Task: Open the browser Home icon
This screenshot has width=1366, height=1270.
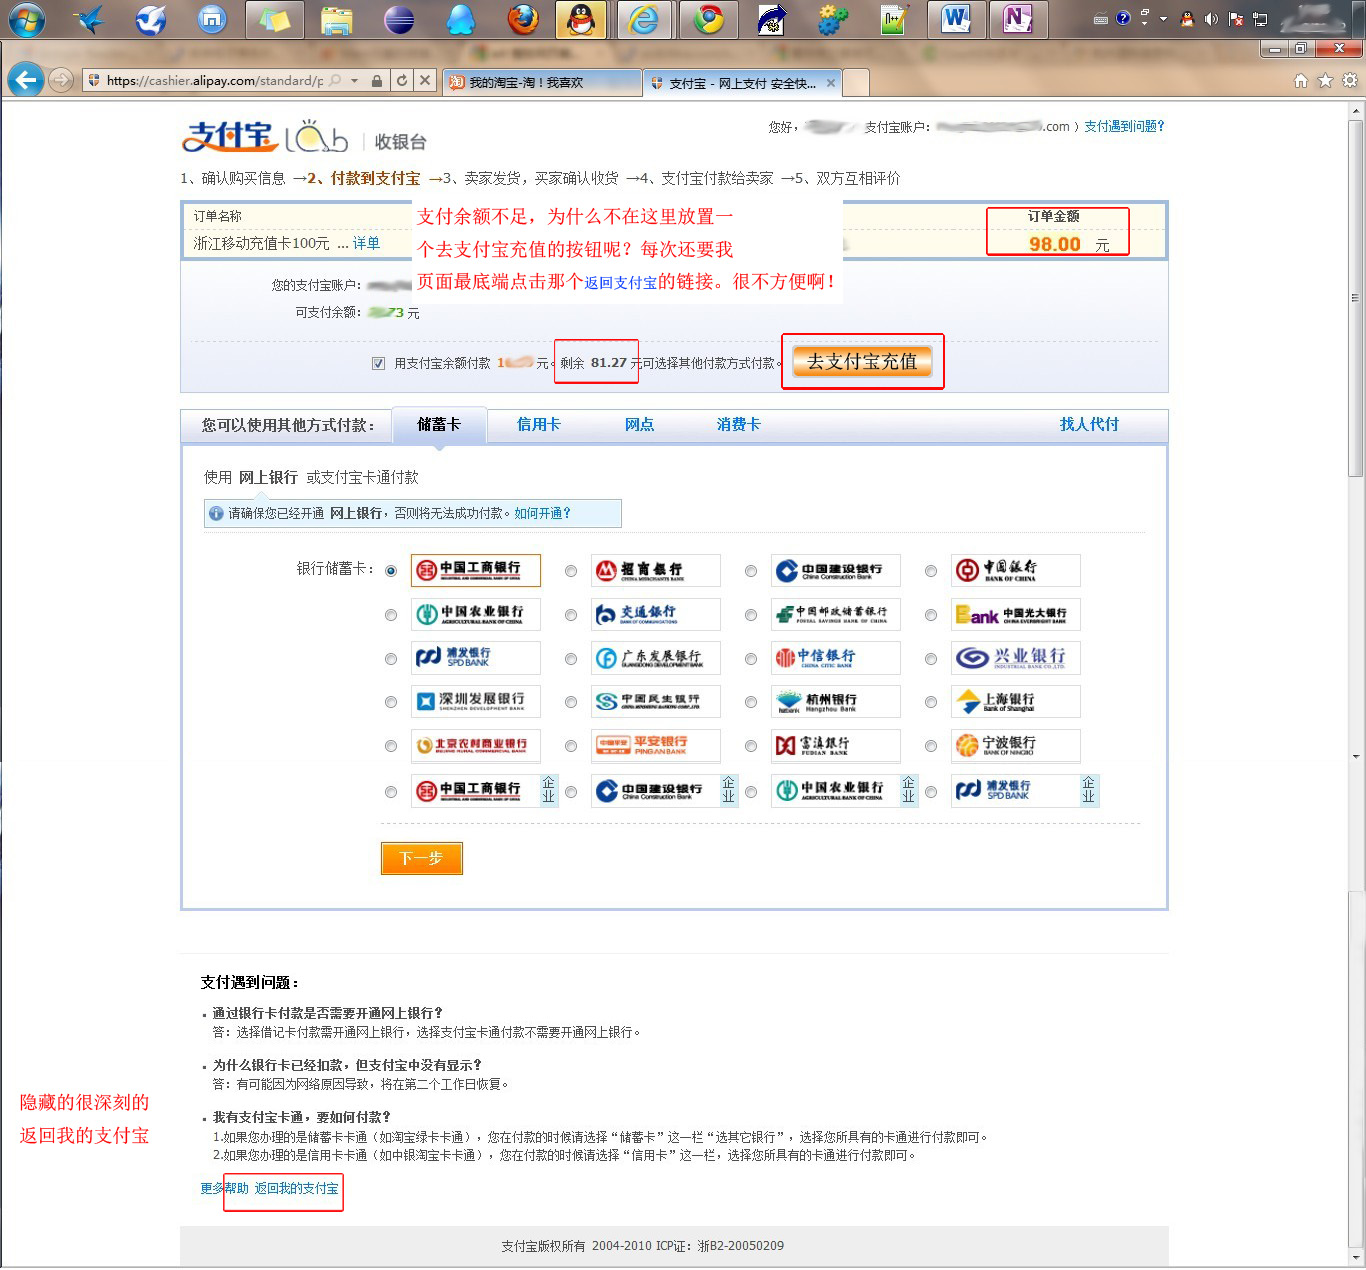Action: [x=1300, y=81]
